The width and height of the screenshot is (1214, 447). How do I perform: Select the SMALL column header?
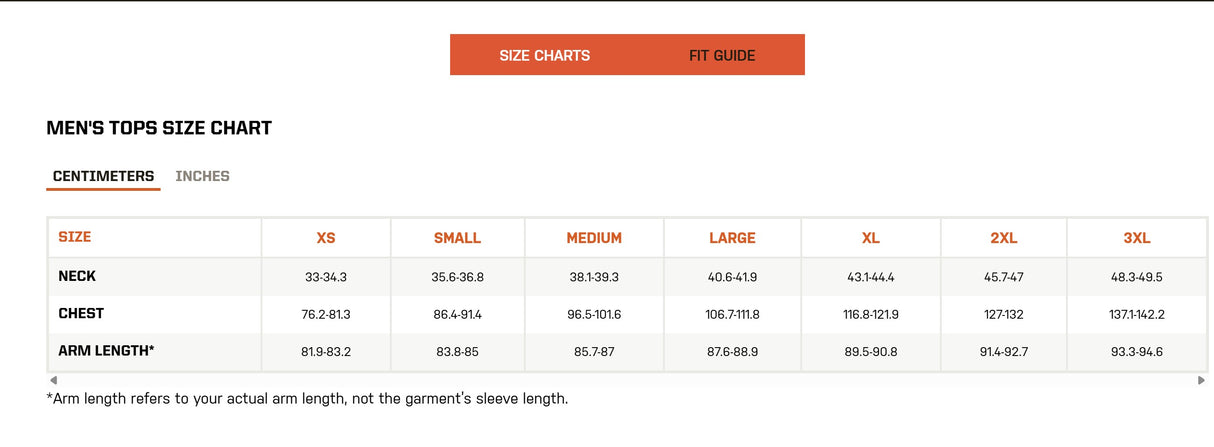tap(457, 238)
